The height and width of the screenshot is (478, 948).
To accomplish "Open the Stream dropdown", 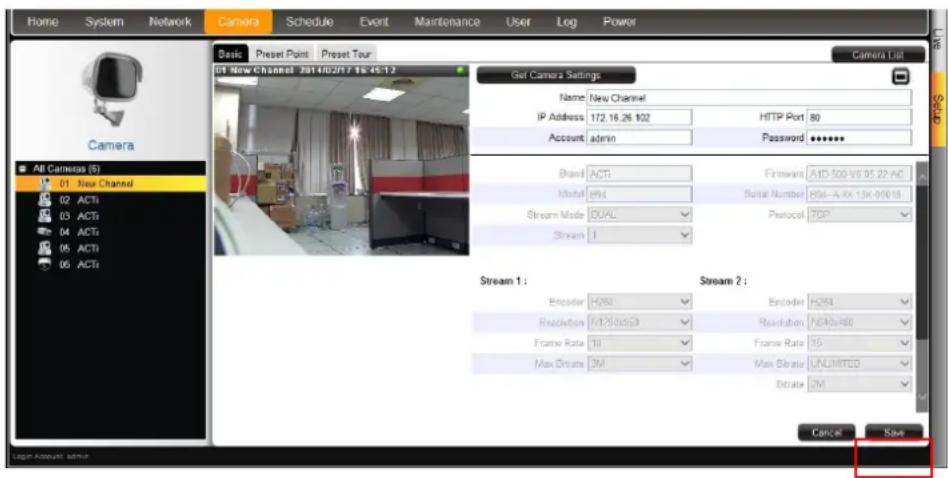I will click(x=639, y=235).
